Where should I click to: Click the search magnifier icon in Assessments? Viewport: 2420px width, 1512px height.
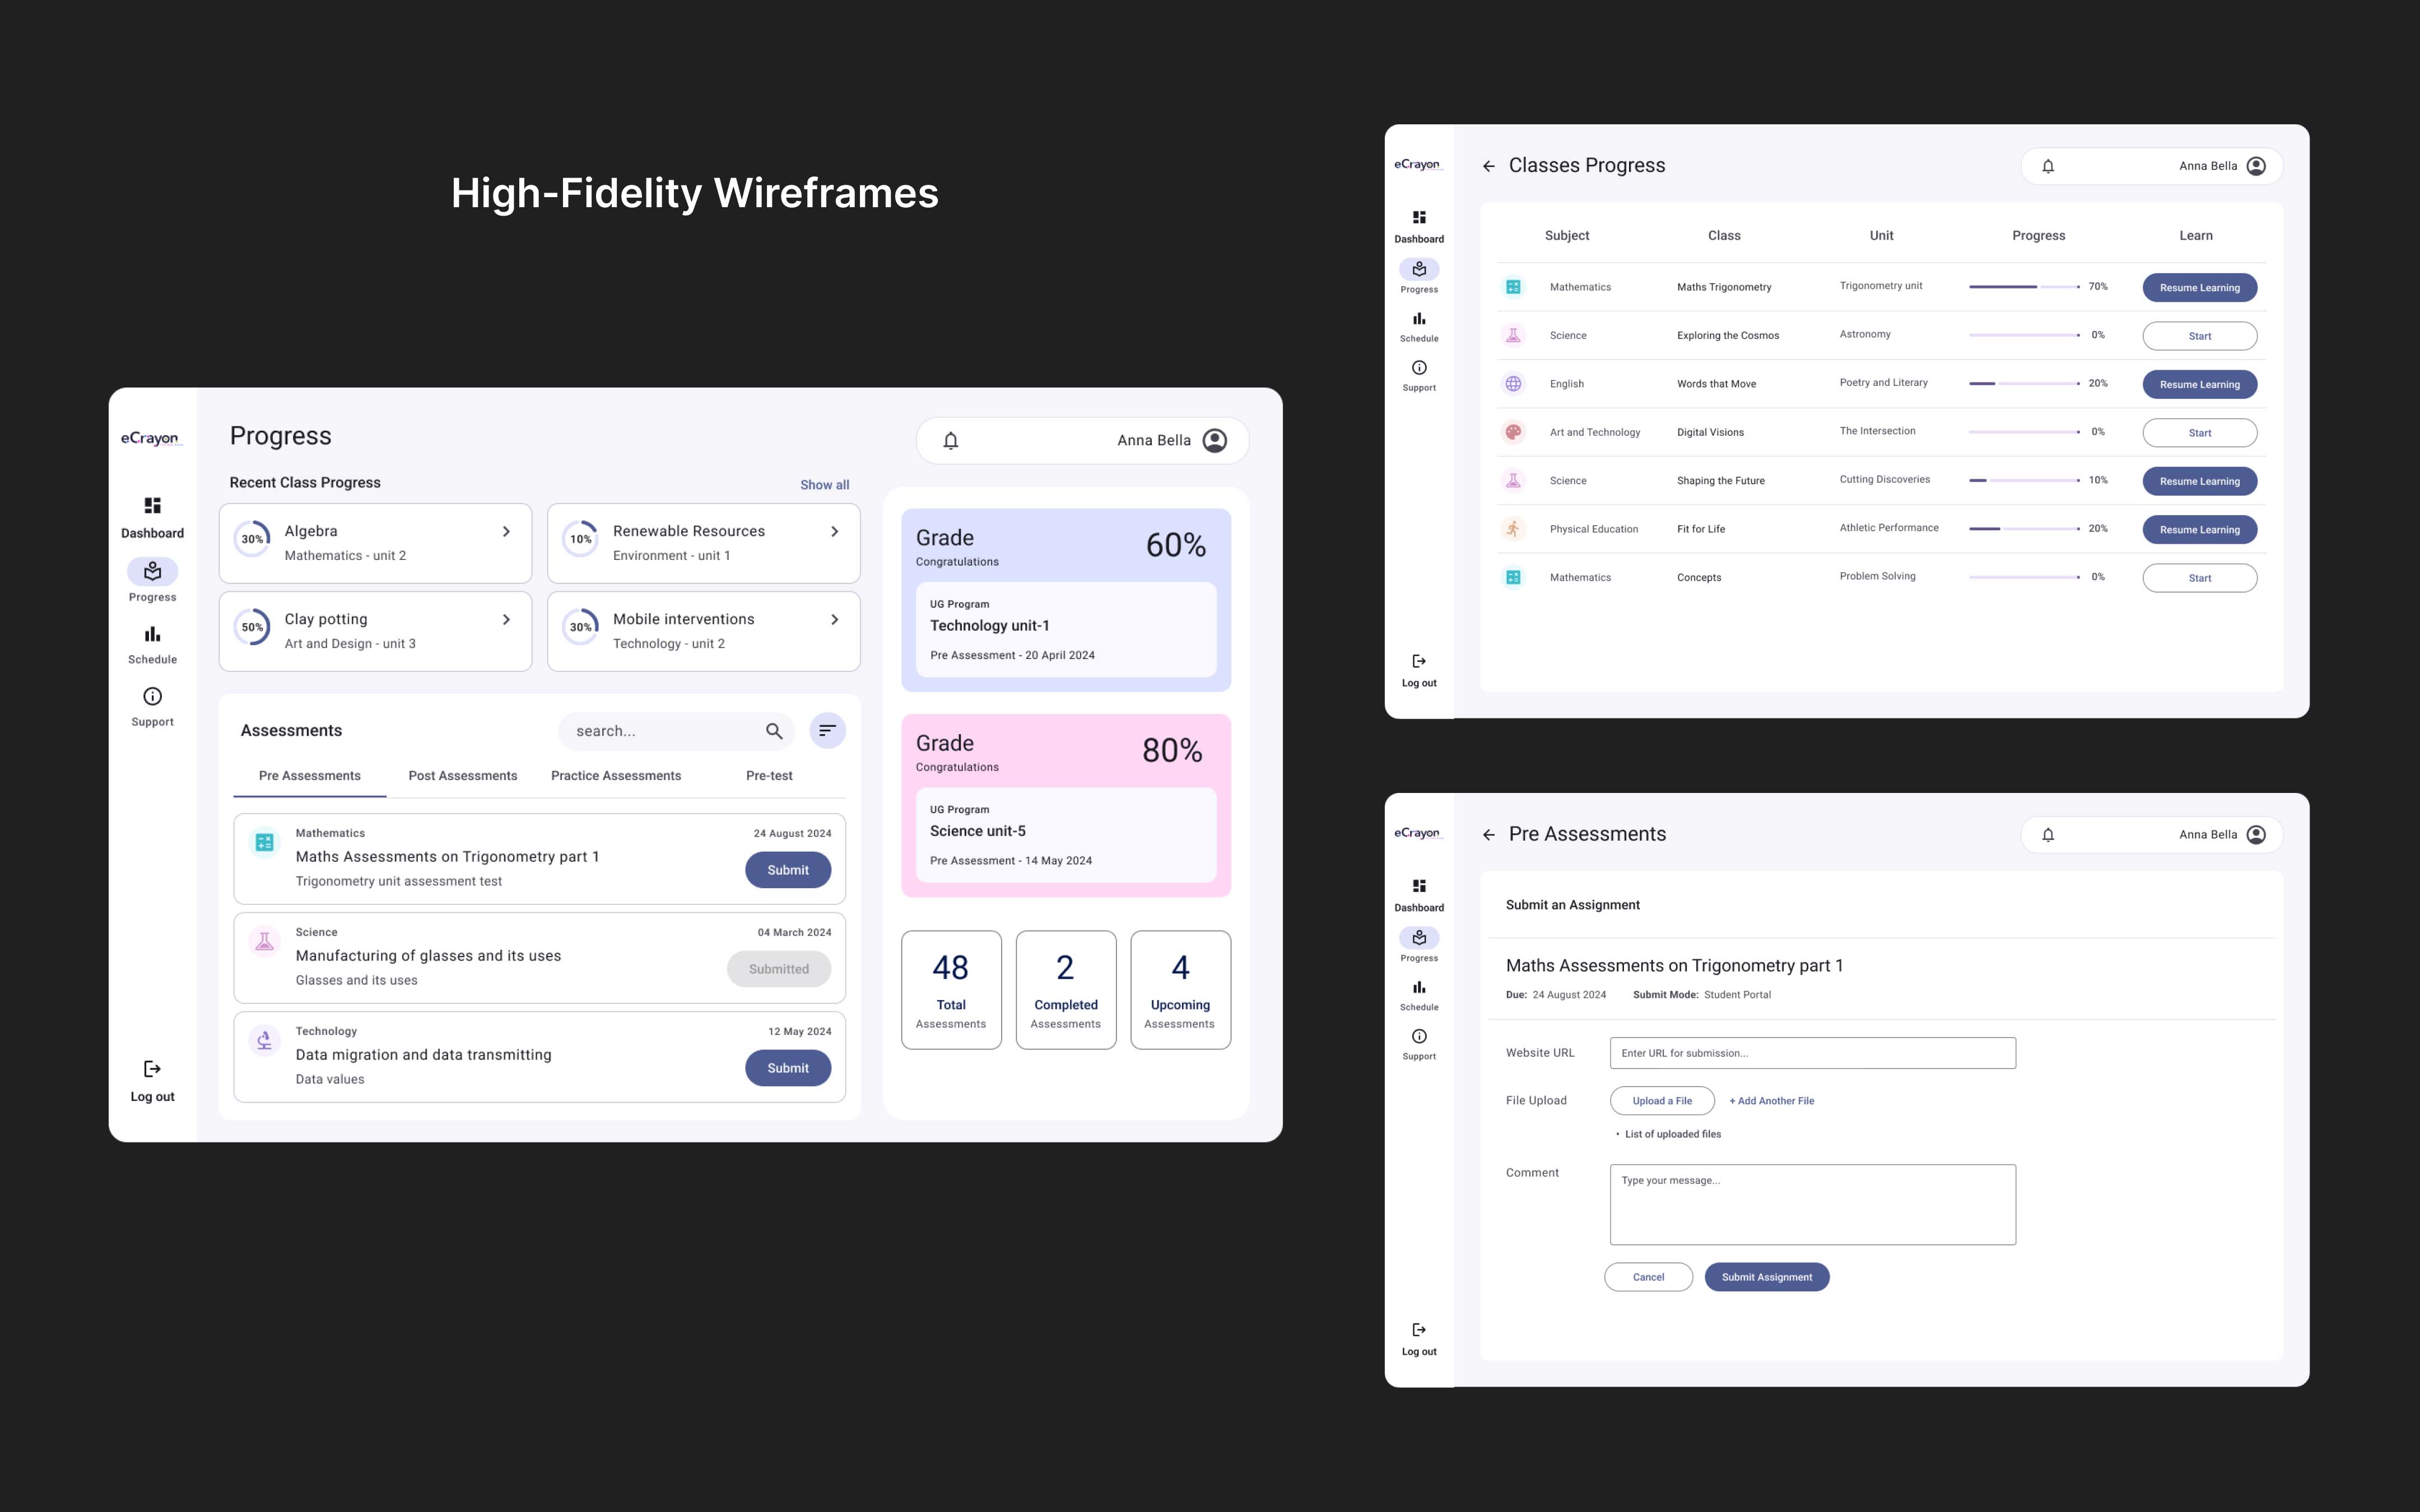[x=773, y=731]
